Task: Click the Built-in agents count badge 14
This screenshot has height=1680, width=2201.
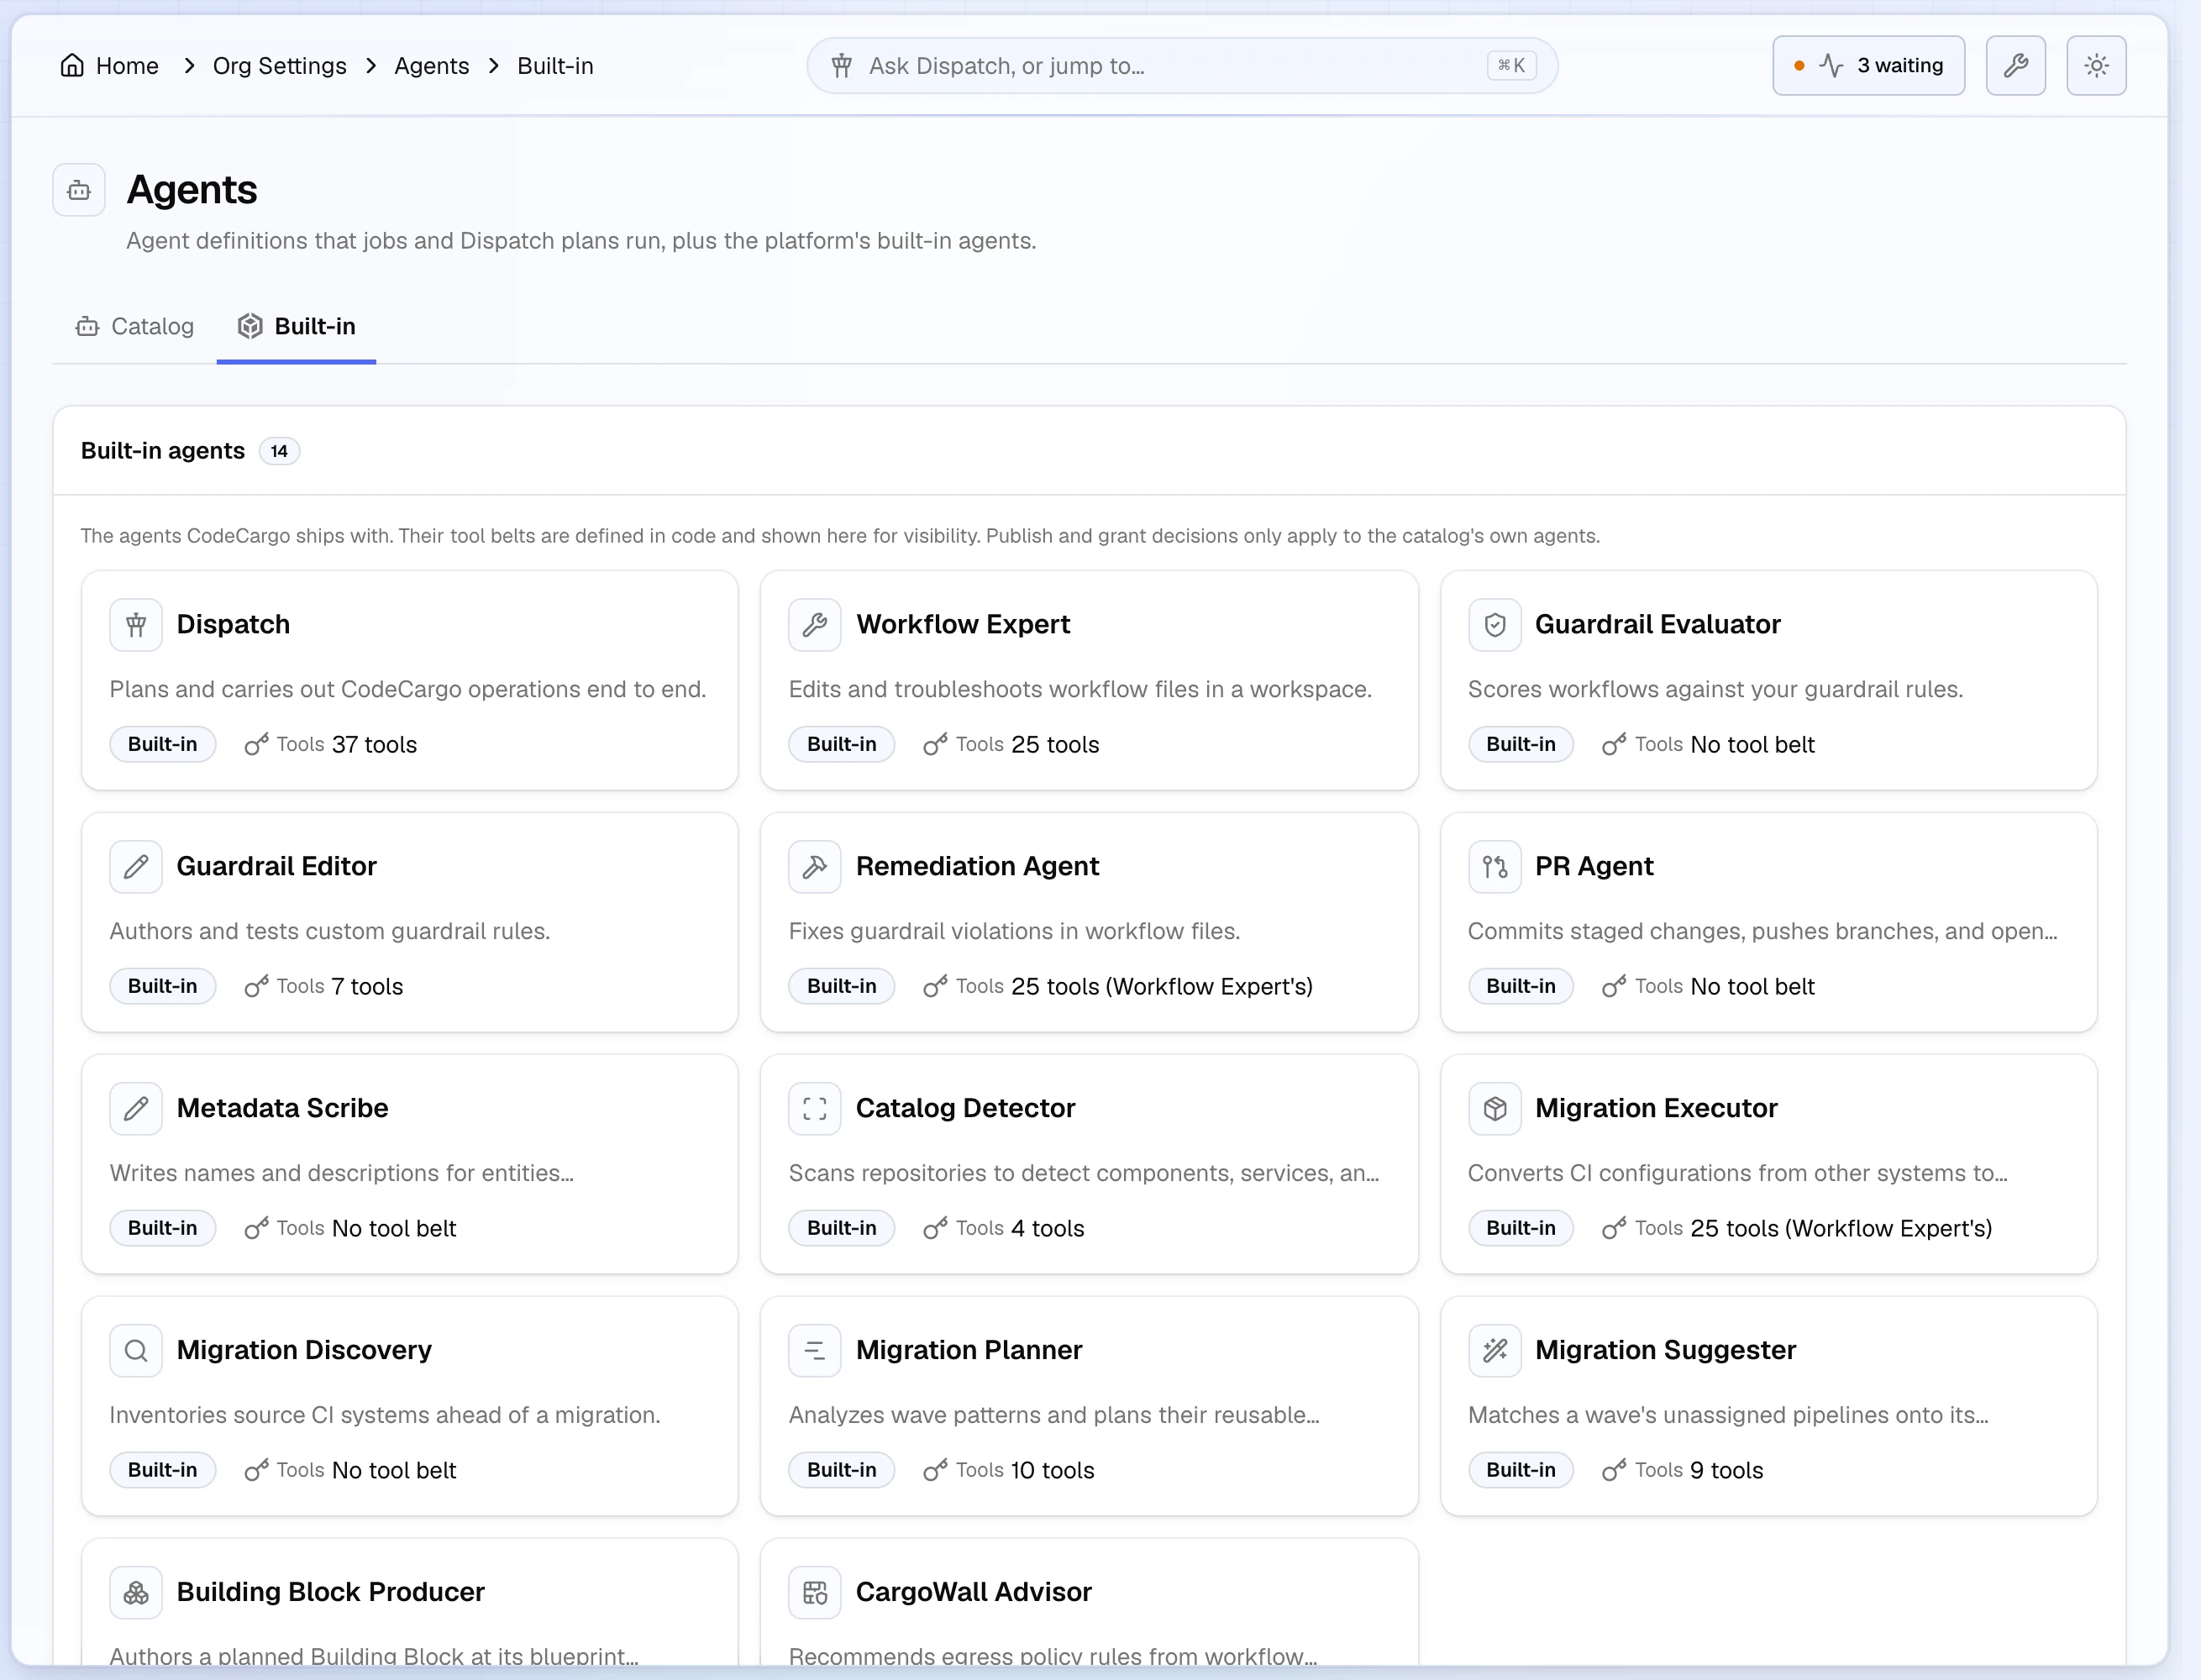Action: coord(279,452)
